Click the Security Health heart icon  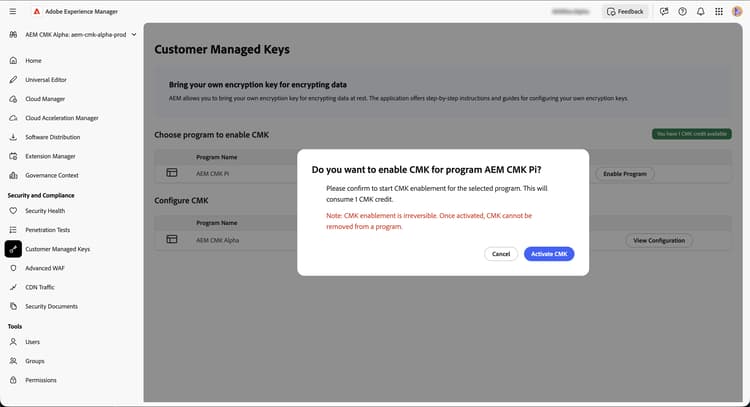13,211
